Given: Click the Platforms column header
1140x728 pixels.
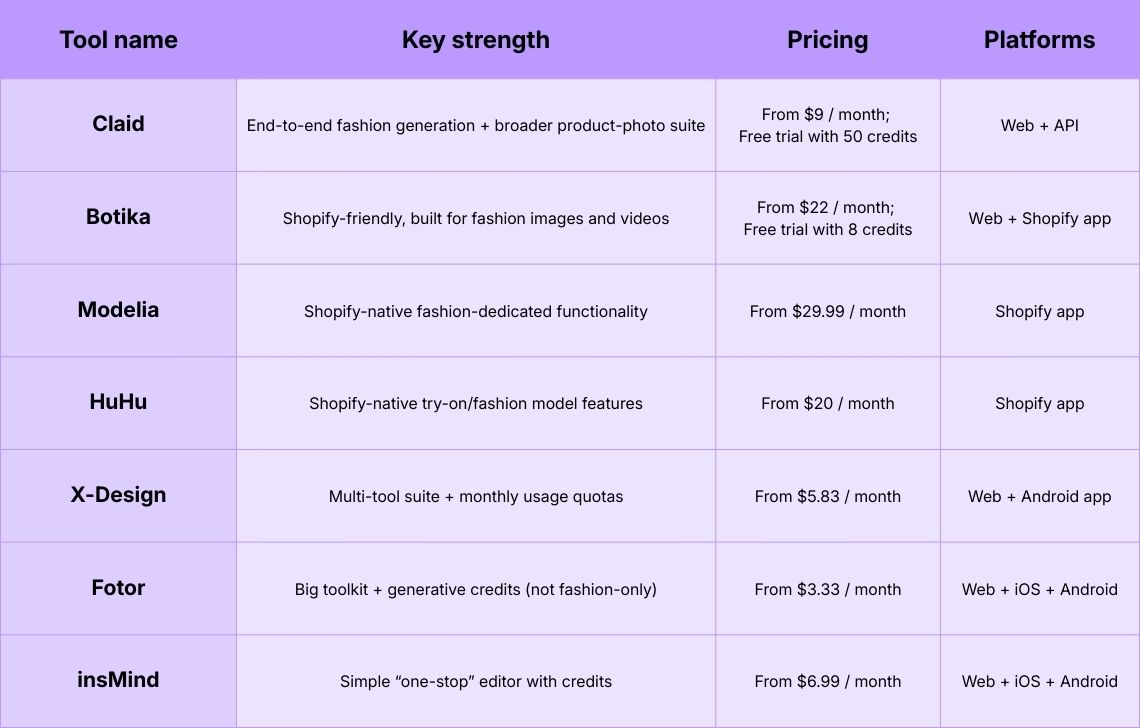Looking at the screenshot, I should click(x=1039, y=40).
